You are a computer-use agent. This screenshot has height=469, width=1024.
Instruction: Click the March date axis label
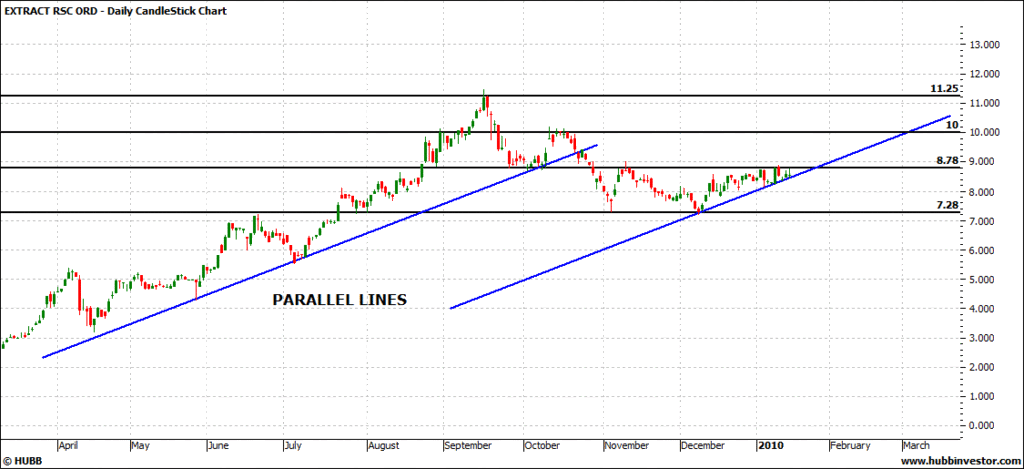pyautogui.click(x=917, y=445)
